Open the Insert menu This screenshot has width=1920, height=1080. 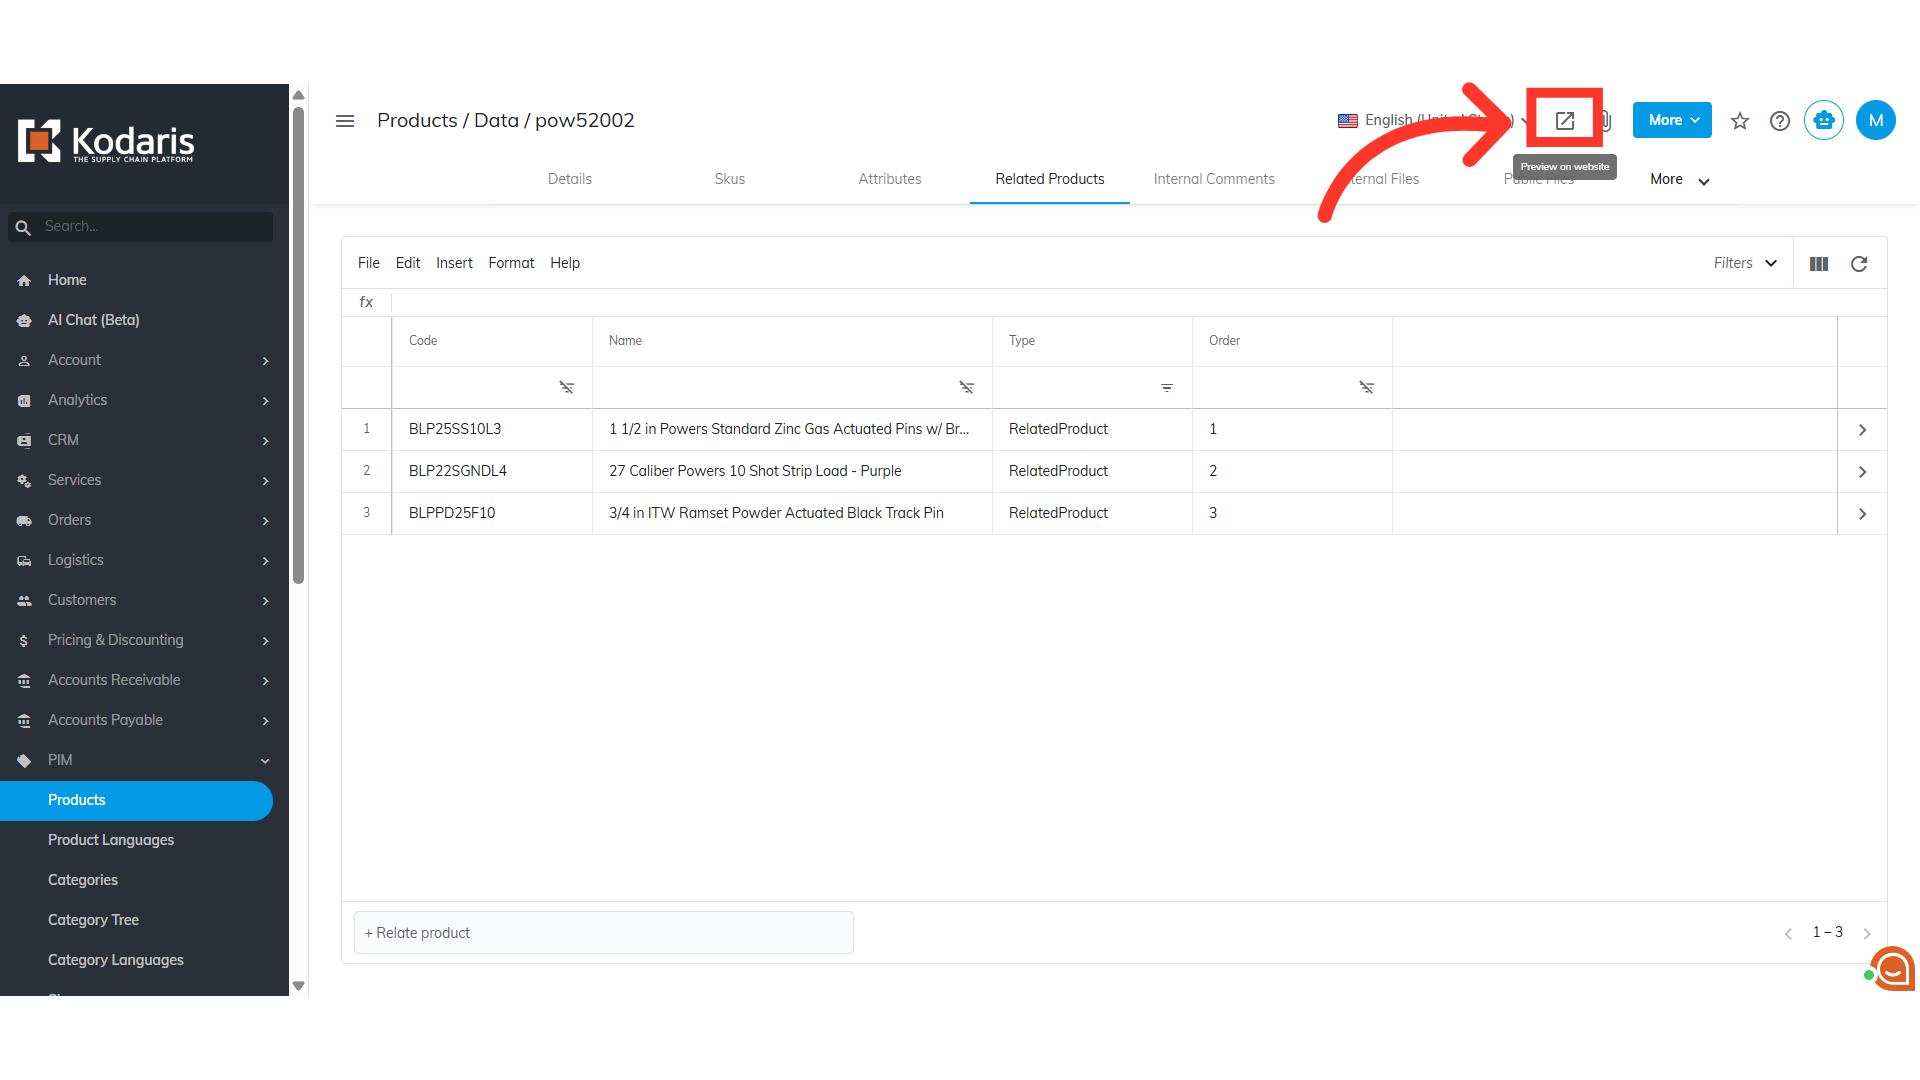pos(454,263)
